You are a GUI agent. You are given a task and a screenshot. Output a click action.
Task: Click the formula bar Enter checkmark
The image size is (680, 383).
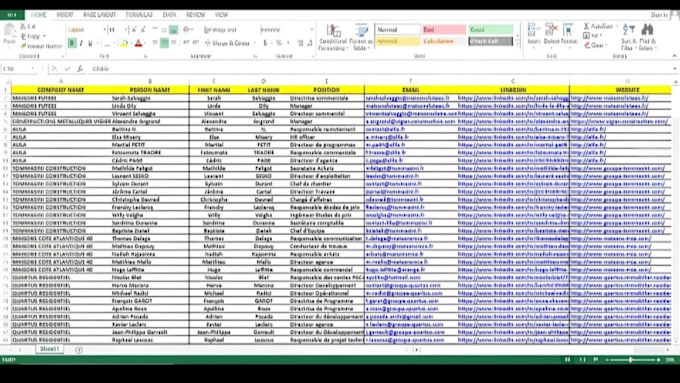(67, 69)
